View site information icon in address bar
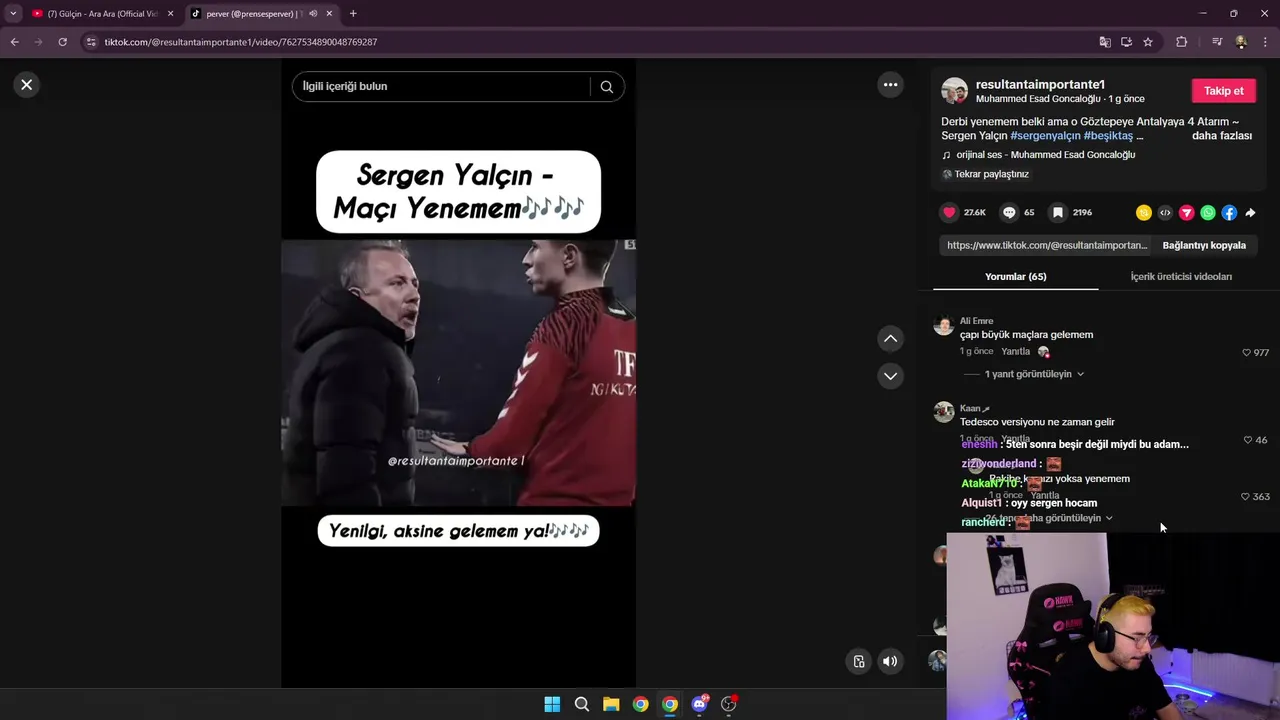This screenshot has width=1280, height=720. tap(91, 42)
